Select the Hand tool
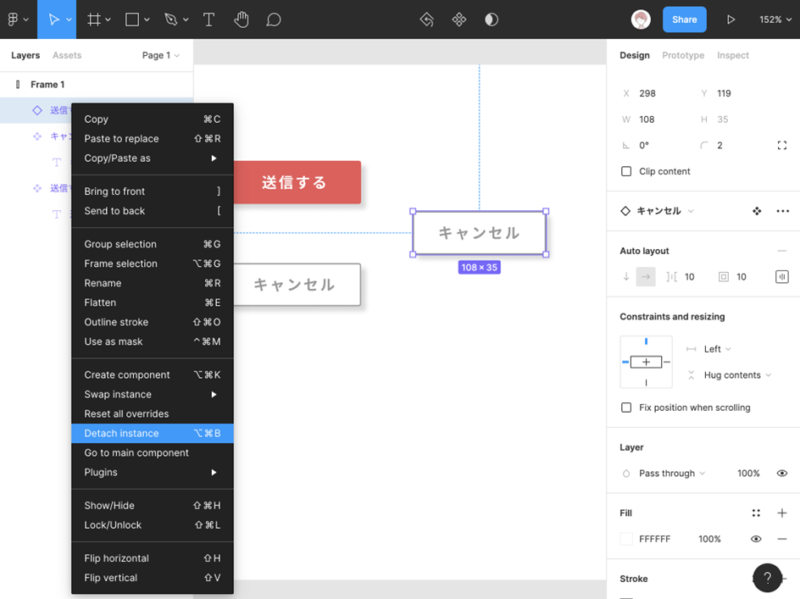Screen dimensions: 800x599 coord(241,19)
